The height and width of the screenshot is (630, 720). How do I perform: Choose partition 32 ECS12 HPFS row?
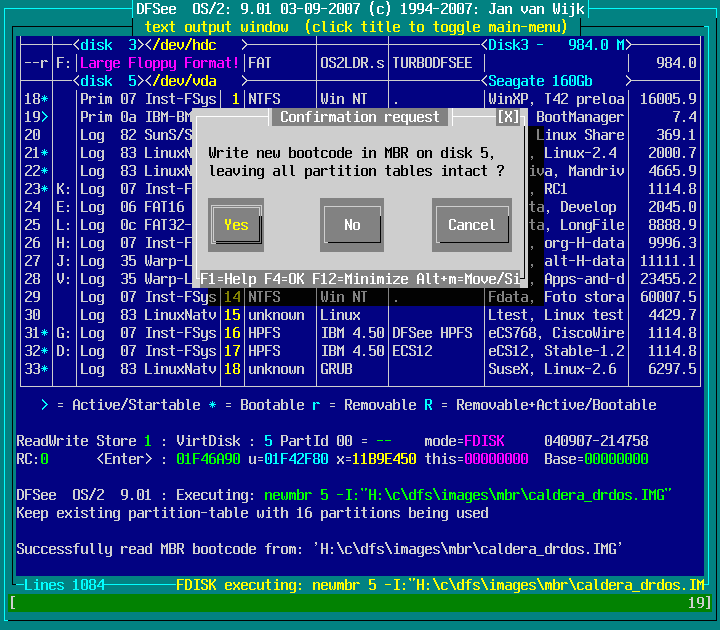pyautogui.click(x=360, y=351)
